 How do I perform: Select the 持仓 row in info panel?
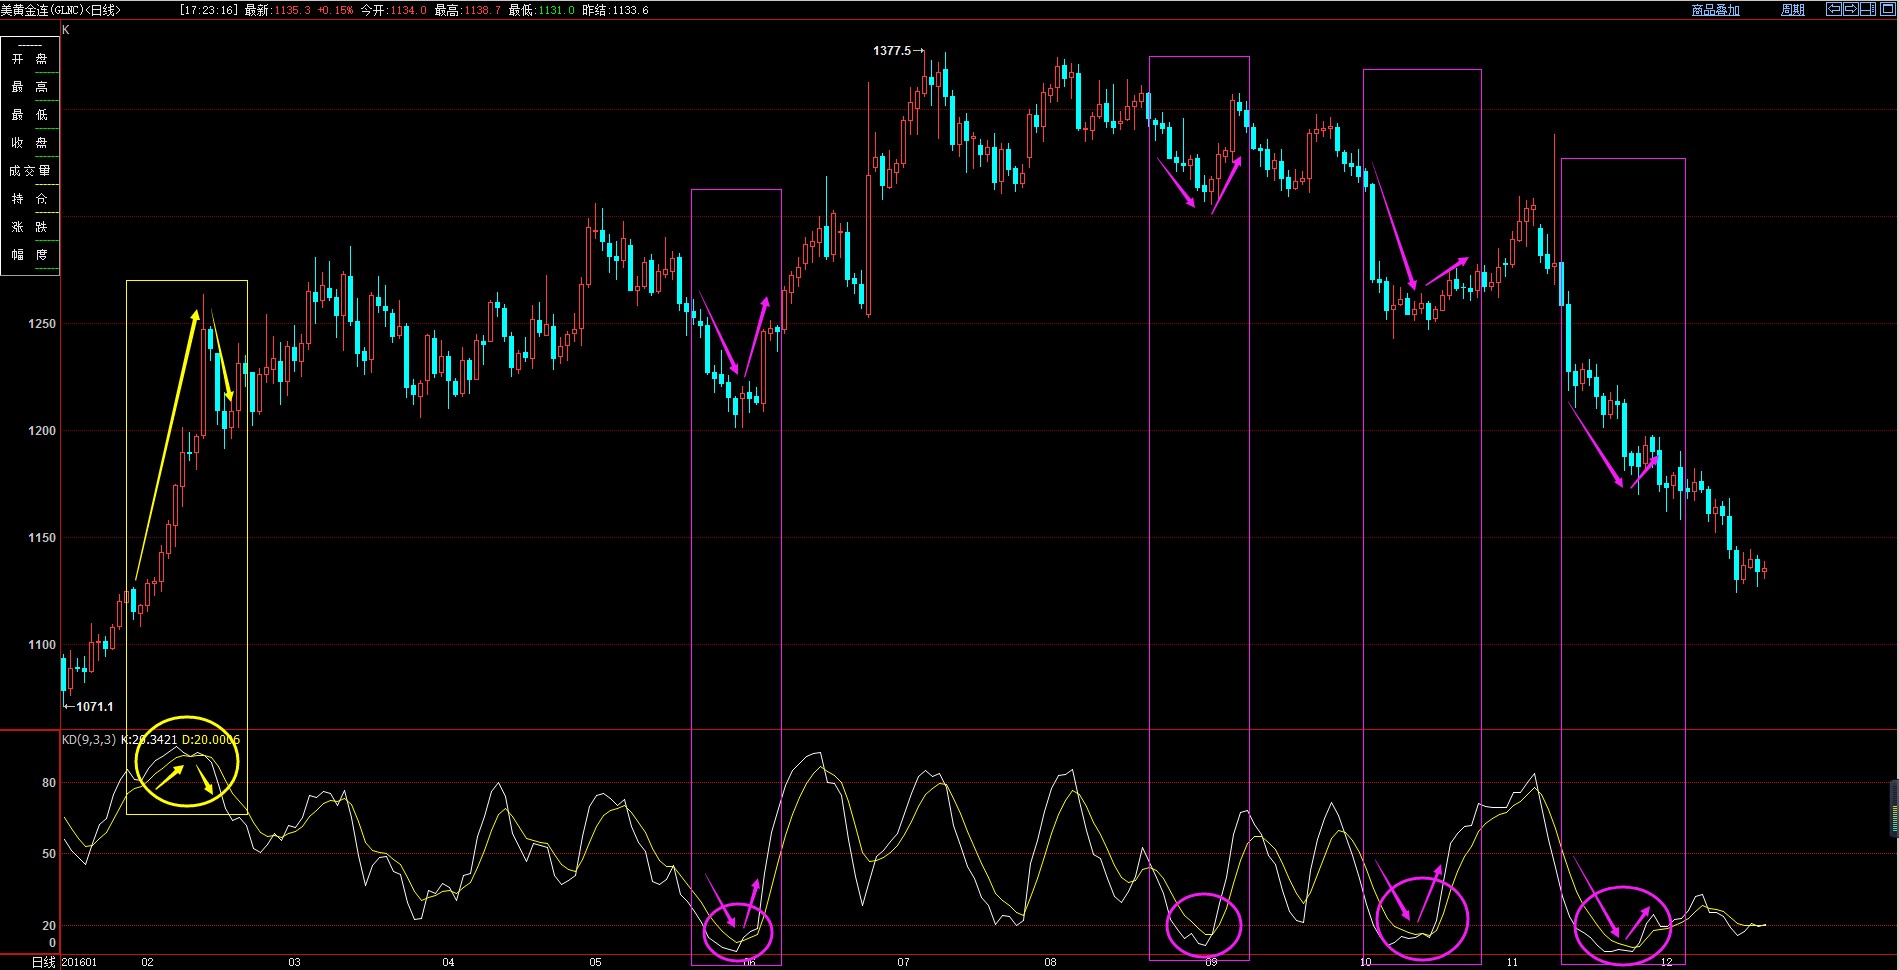pos(30,199)
